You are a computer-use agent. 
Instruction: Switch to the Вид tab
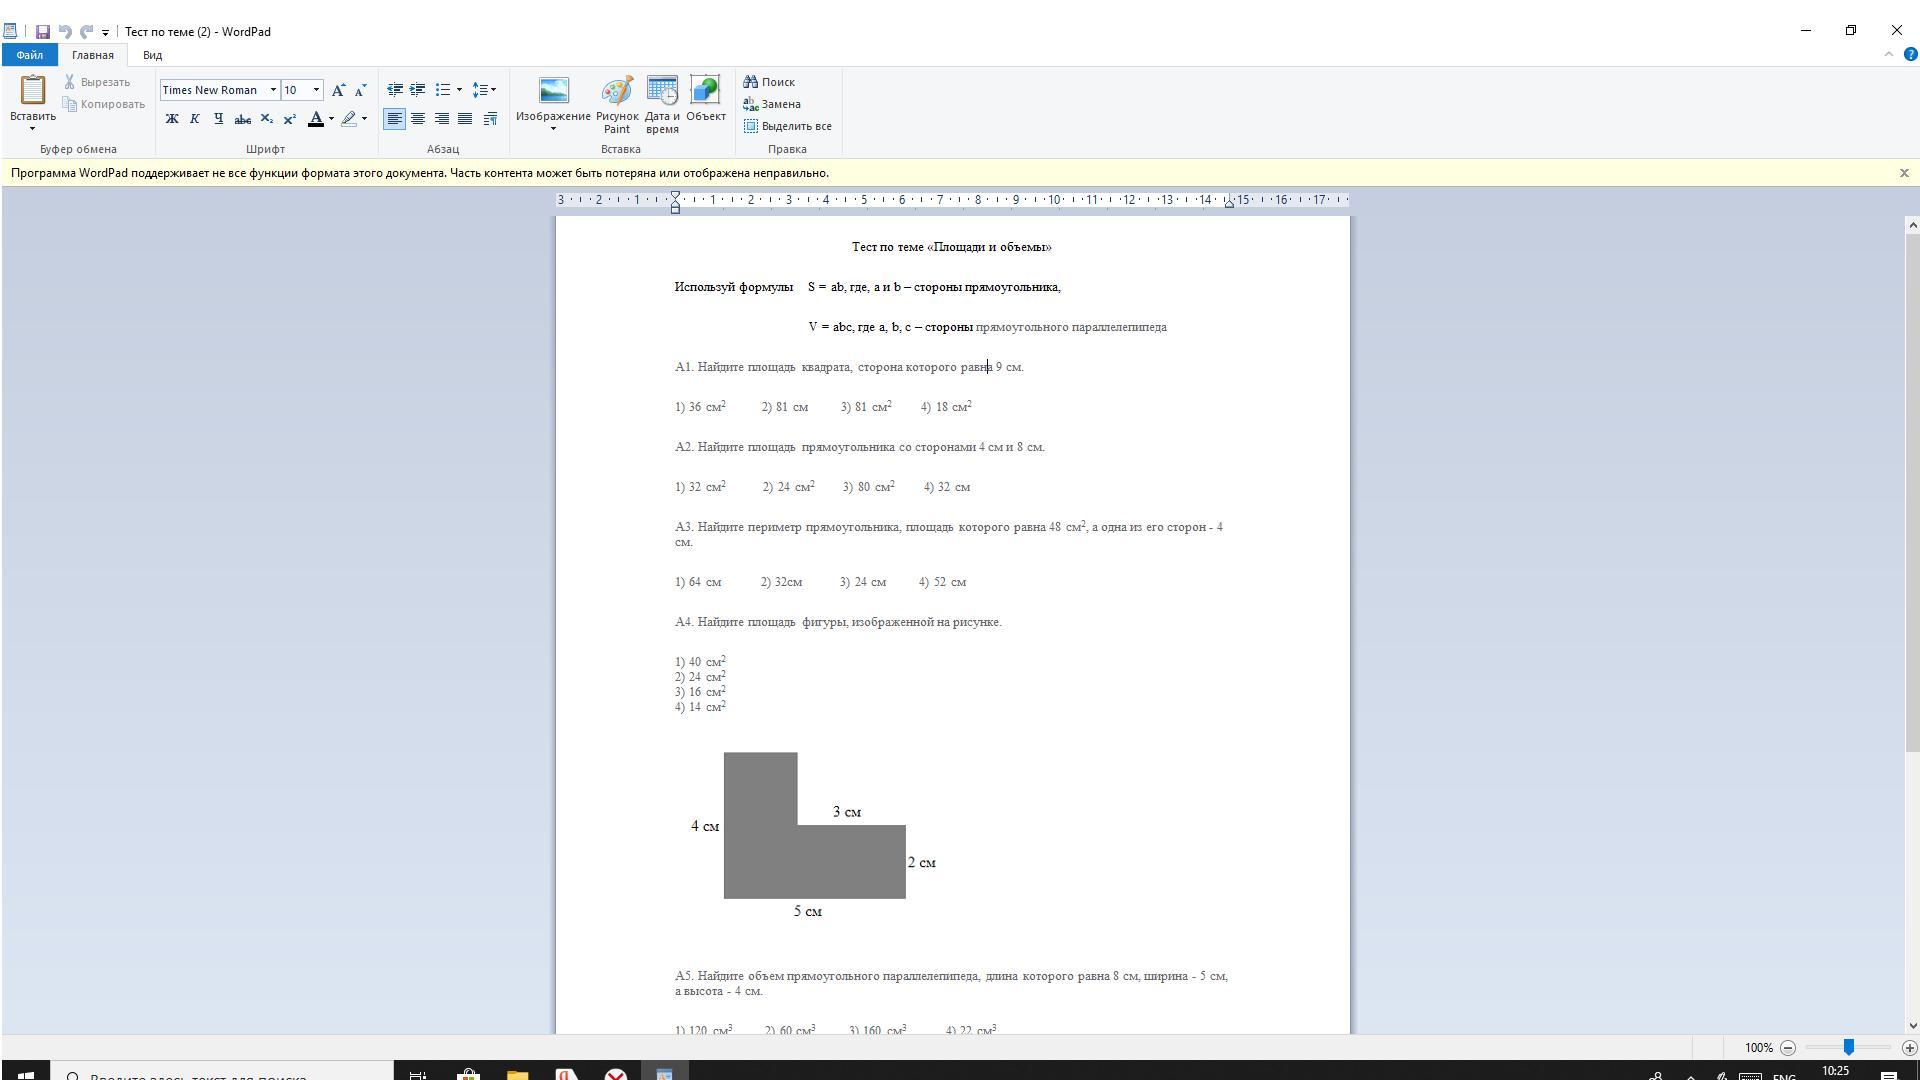click(x=152, y=55)
